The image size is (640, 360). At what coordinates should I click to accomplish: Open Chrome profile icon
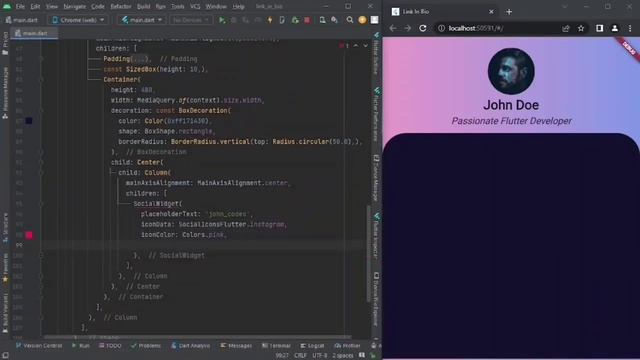[615, 28]
